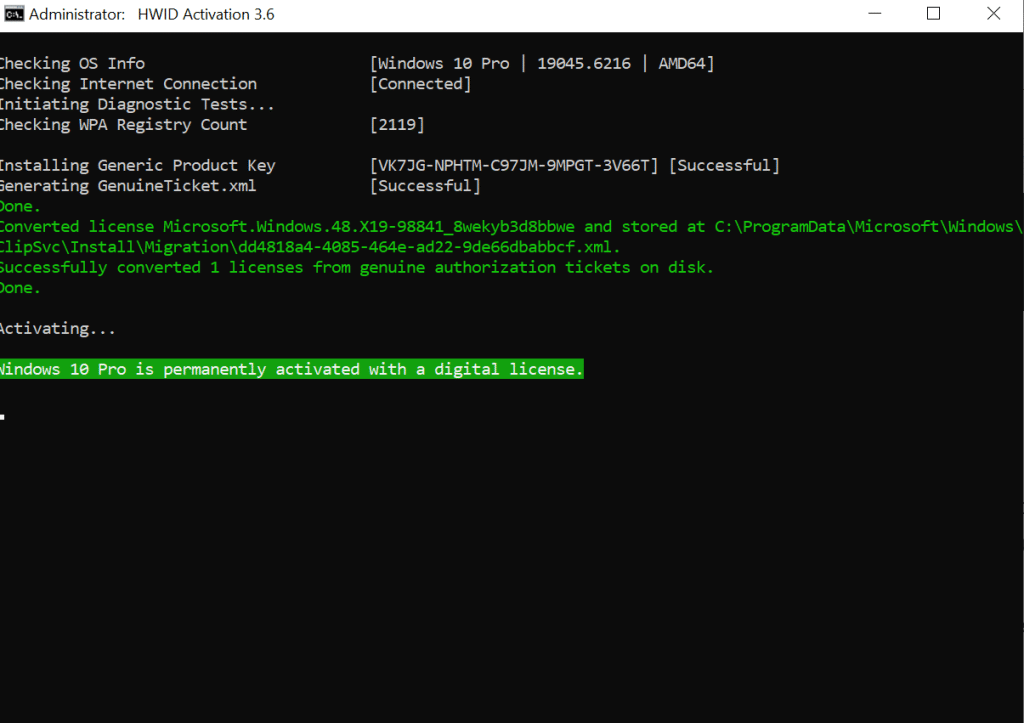1024x723 pixels.
Task: Click the "Activating..." status line
Action: [x=58, y=328]
